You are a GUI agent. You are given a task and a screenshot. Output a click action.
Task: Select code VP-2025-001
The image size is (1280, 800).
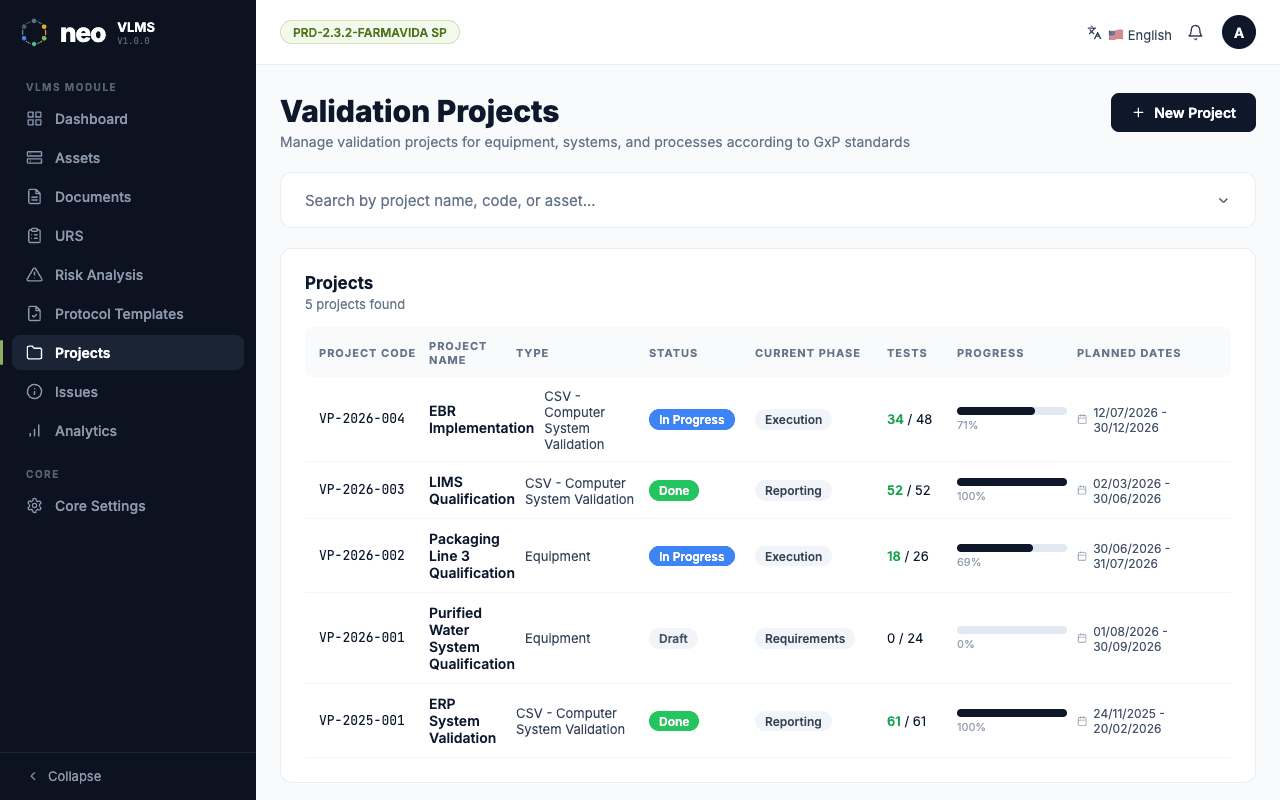coord(362,720)
